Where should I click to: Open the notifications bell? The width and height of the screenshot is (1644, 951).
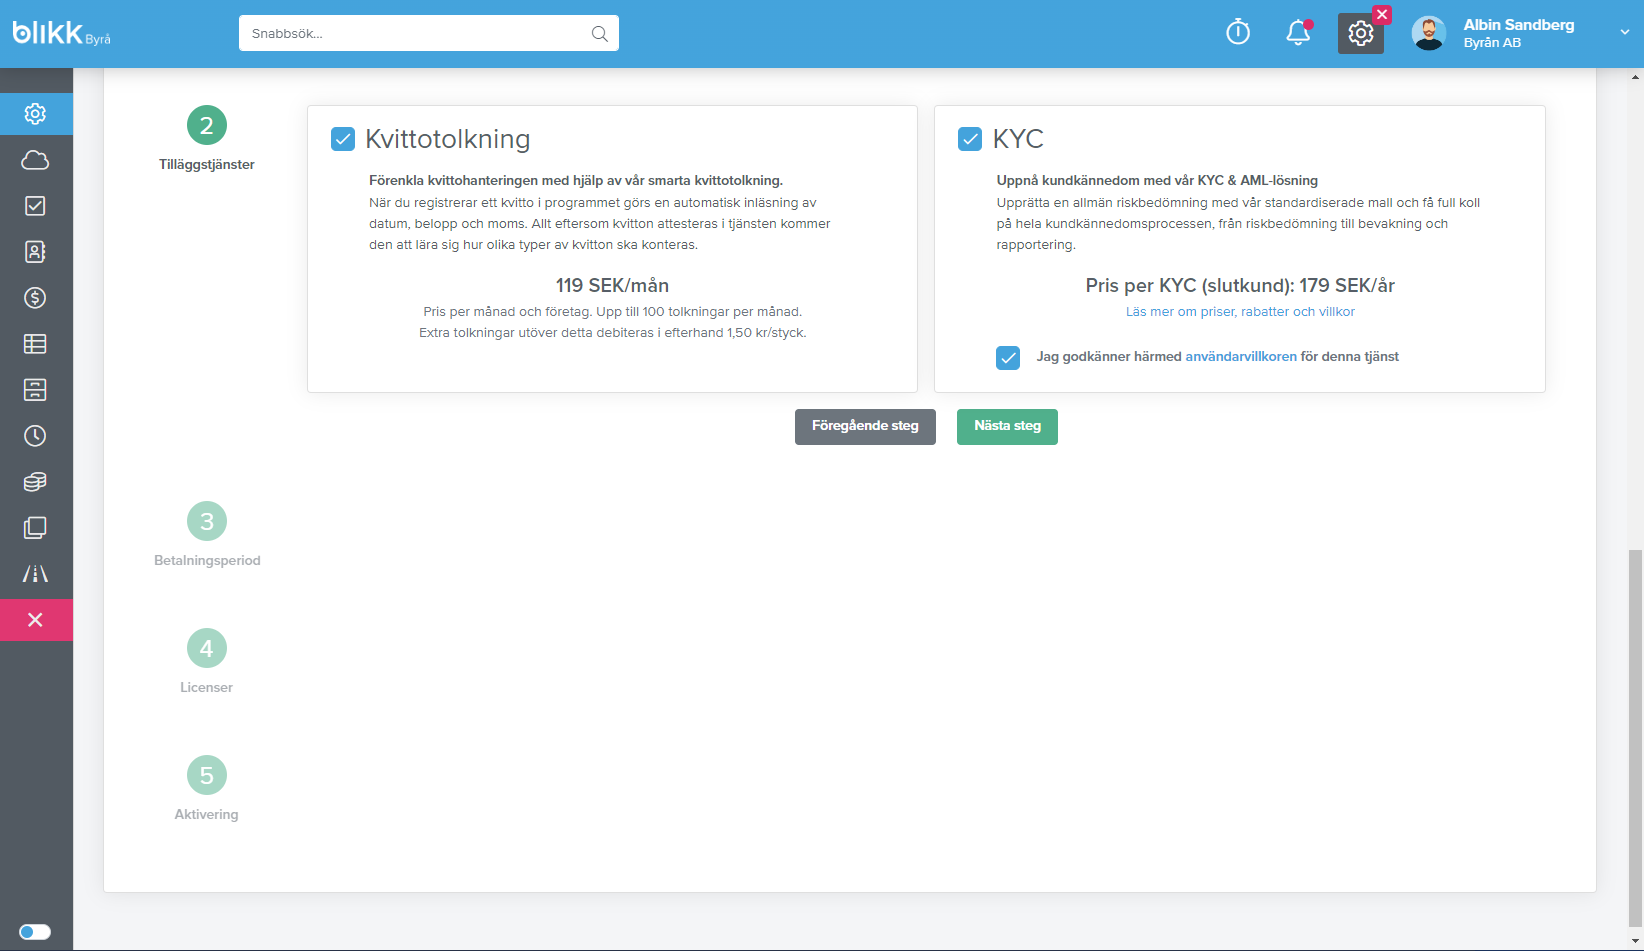click(x=1298, y=33)
